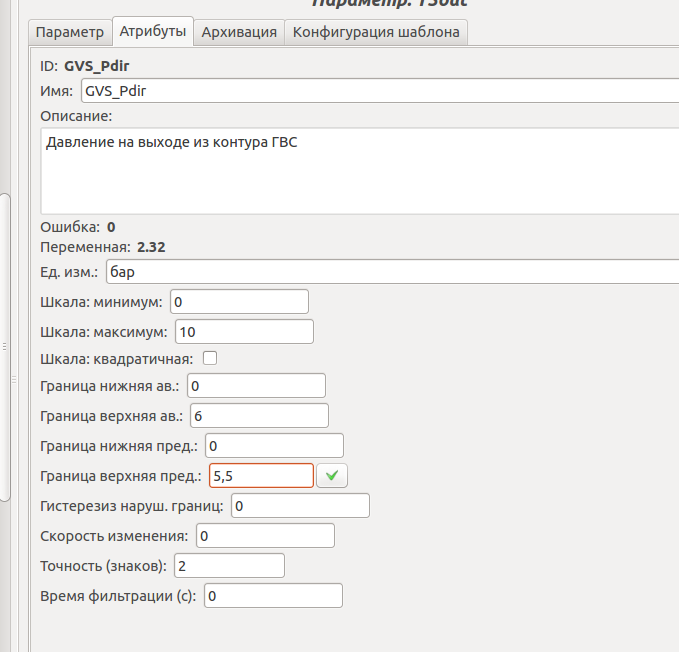This screenshot has height=652, width=679.
Task: Click the Время фильтрации (с) field
Action: coord(273,596)
